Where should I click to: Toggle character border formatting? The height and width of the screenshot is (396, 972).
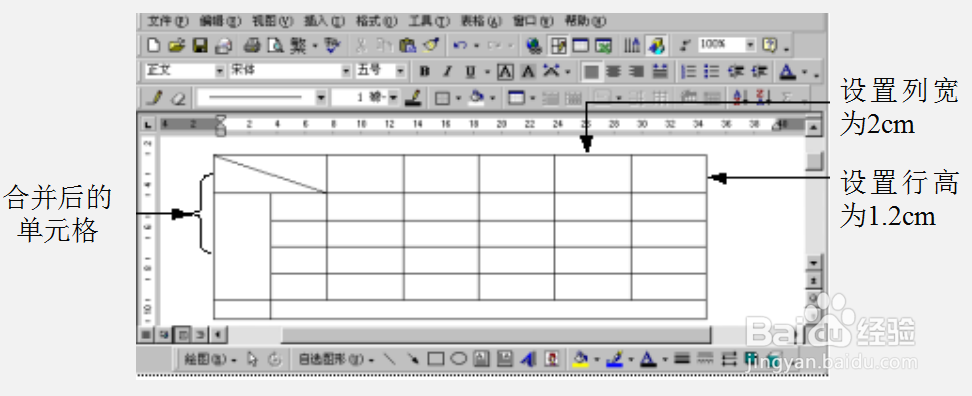505,71
